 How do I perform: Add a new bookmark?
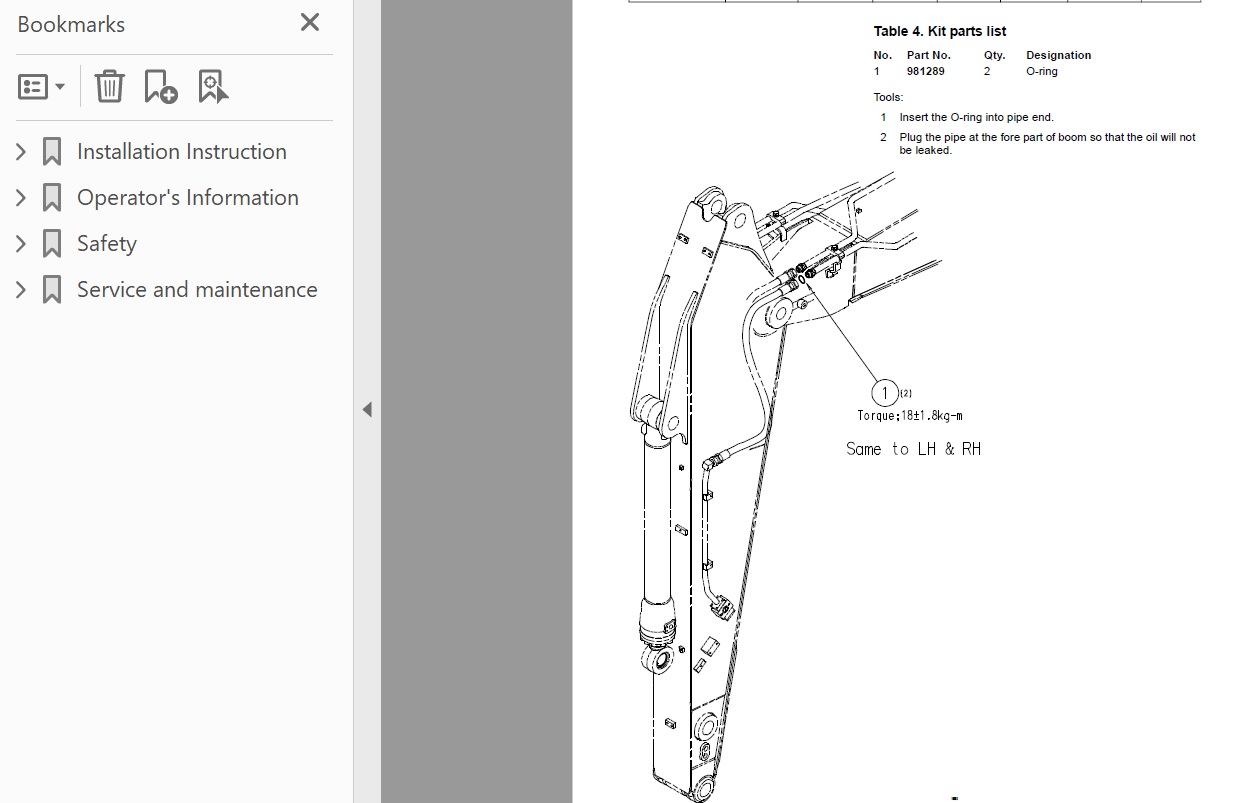(160, 87)
